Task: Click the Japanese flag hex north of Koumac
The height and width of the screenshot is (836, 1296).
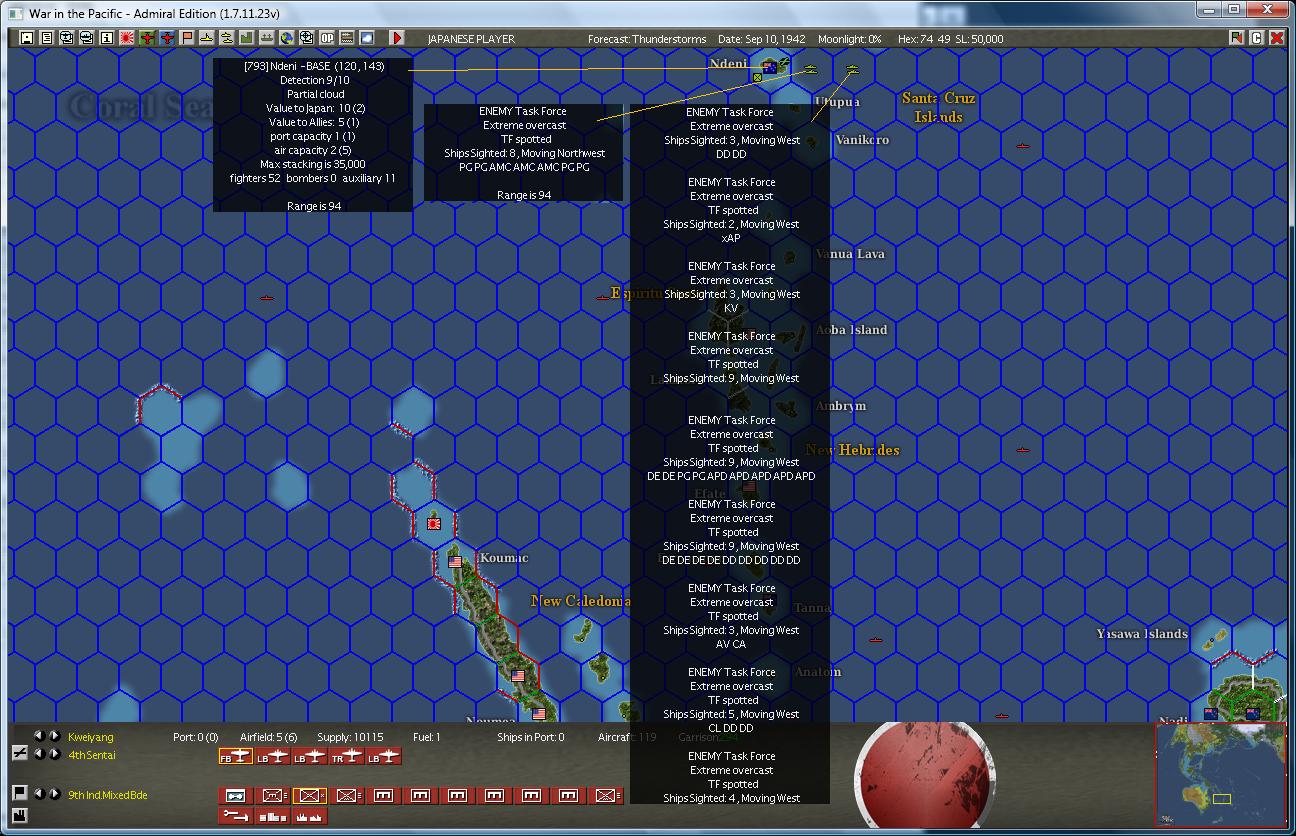Action: pyautogui.click(x=434, y=523)
